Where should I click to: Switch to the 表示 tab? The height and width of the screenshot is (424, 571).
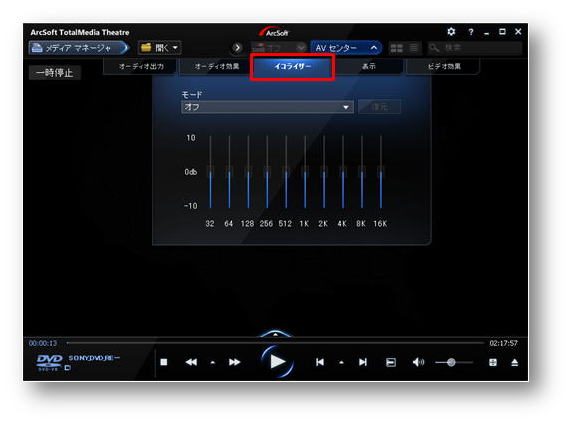pos(369,66)
